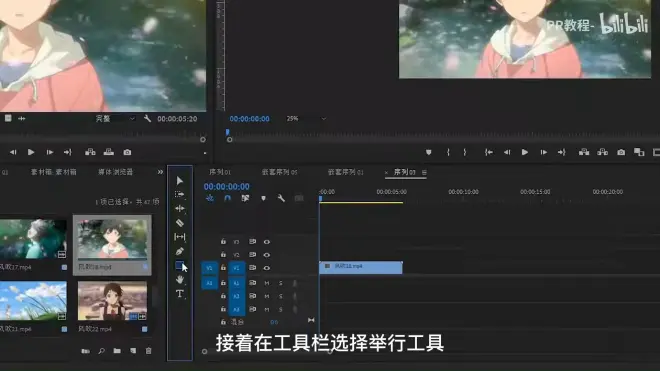The height and width of the screenshot is (371, 660).
Task: Select the Razor tool
Action: click(x=180, y=223)
